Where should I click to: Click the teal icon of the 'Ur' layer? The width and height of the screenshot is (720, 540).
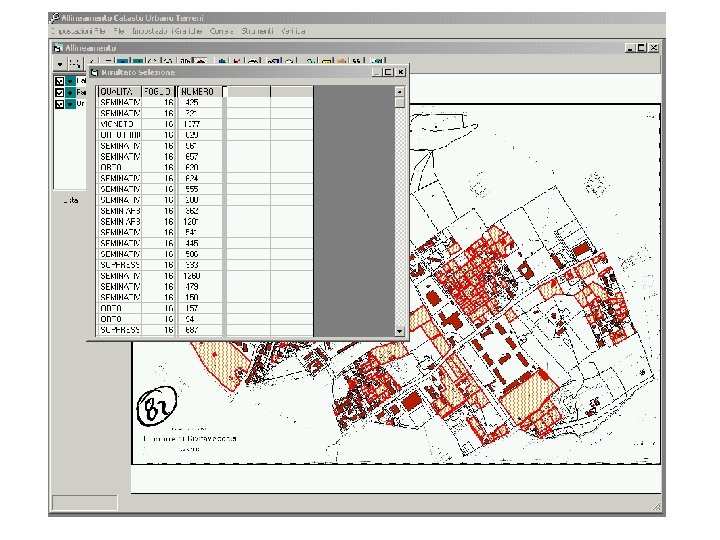pyautogui.click(x=70, y=103)
